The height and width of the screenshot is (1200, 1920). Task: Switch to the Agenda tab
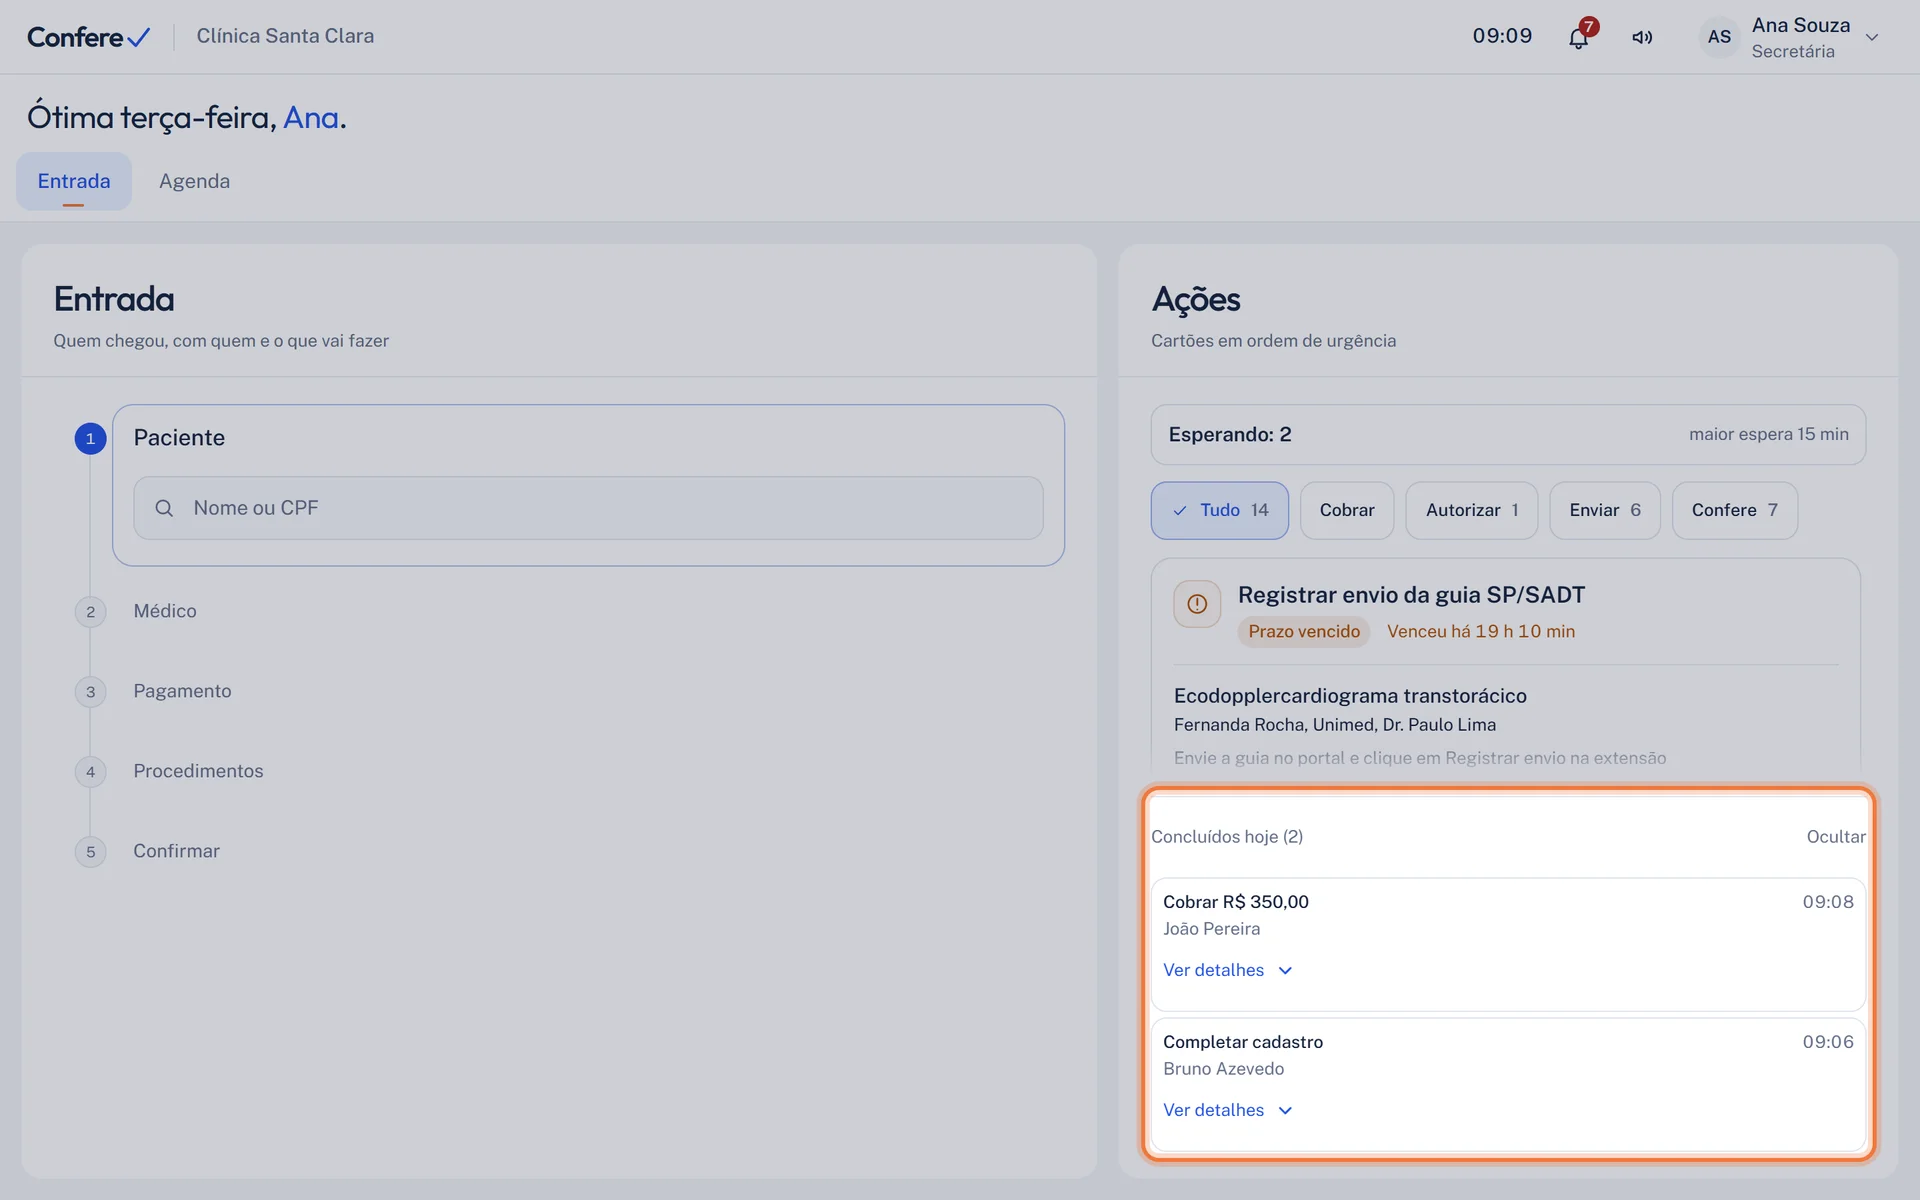(194, 181)
